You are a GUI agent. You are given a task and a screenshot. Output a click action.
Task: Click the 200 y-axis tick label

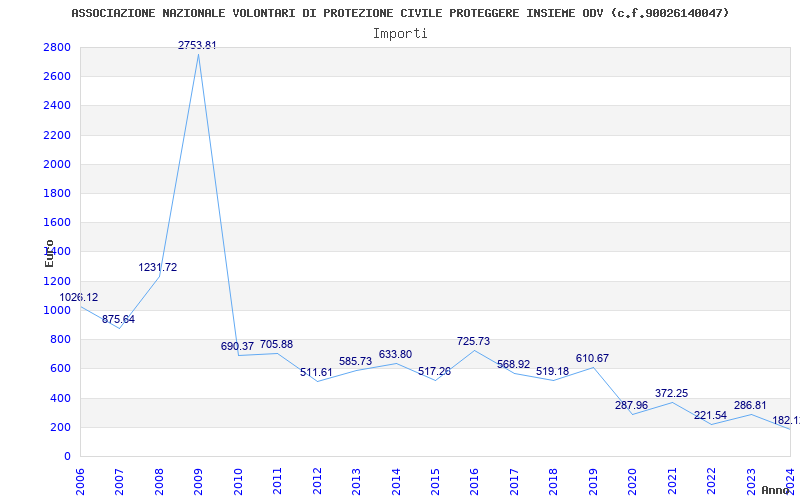[60, 427]
